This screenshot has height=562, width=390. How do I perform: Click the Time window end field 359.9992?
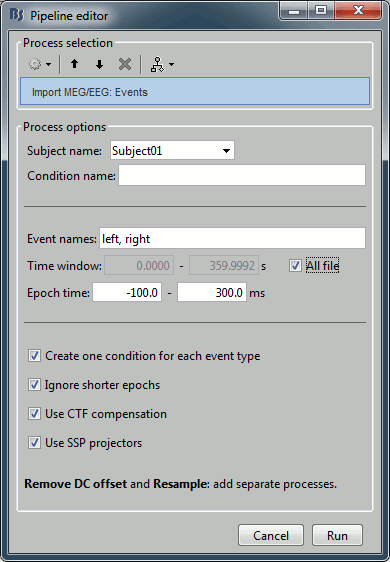point(224,266)
